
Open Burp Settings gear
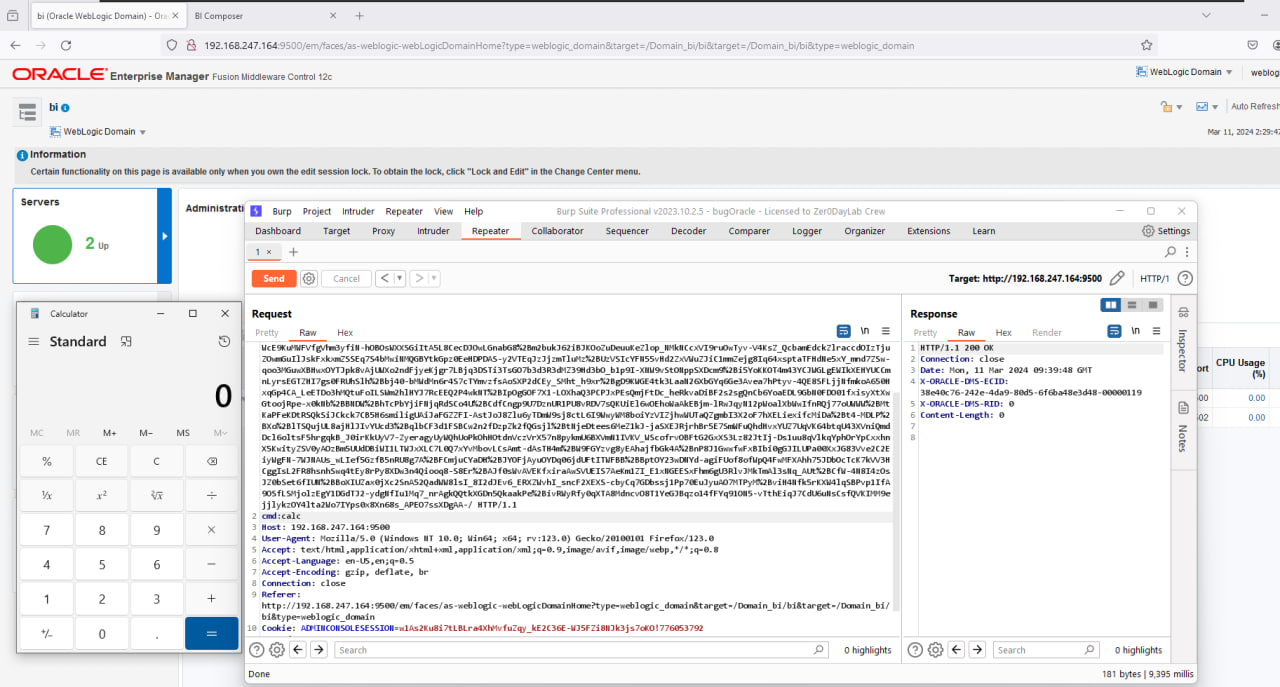pyautogui.click(x=1166, y=231)
